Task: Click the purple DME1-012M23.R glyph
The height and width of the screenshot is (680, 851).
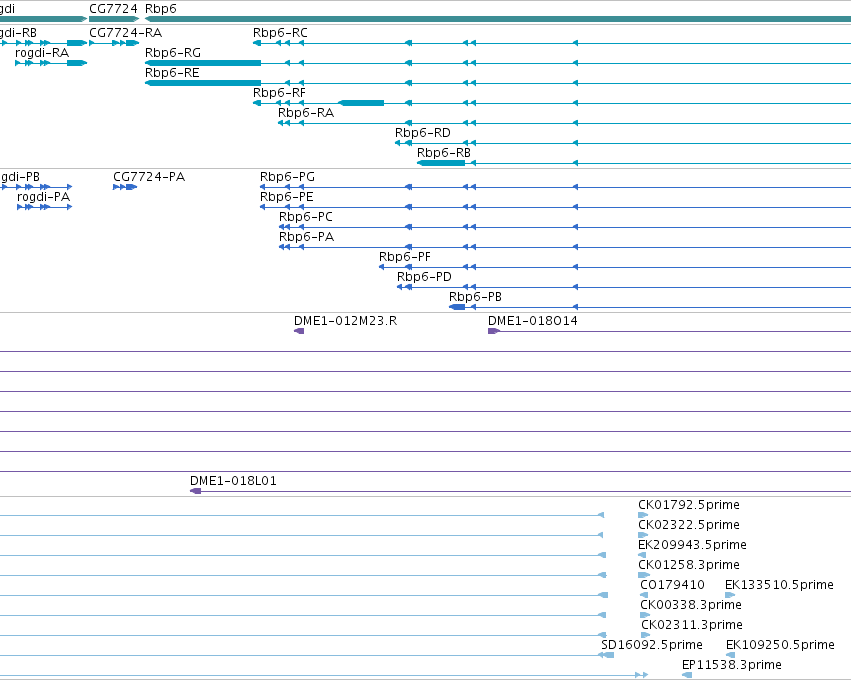Action: [x=299, y=331]
